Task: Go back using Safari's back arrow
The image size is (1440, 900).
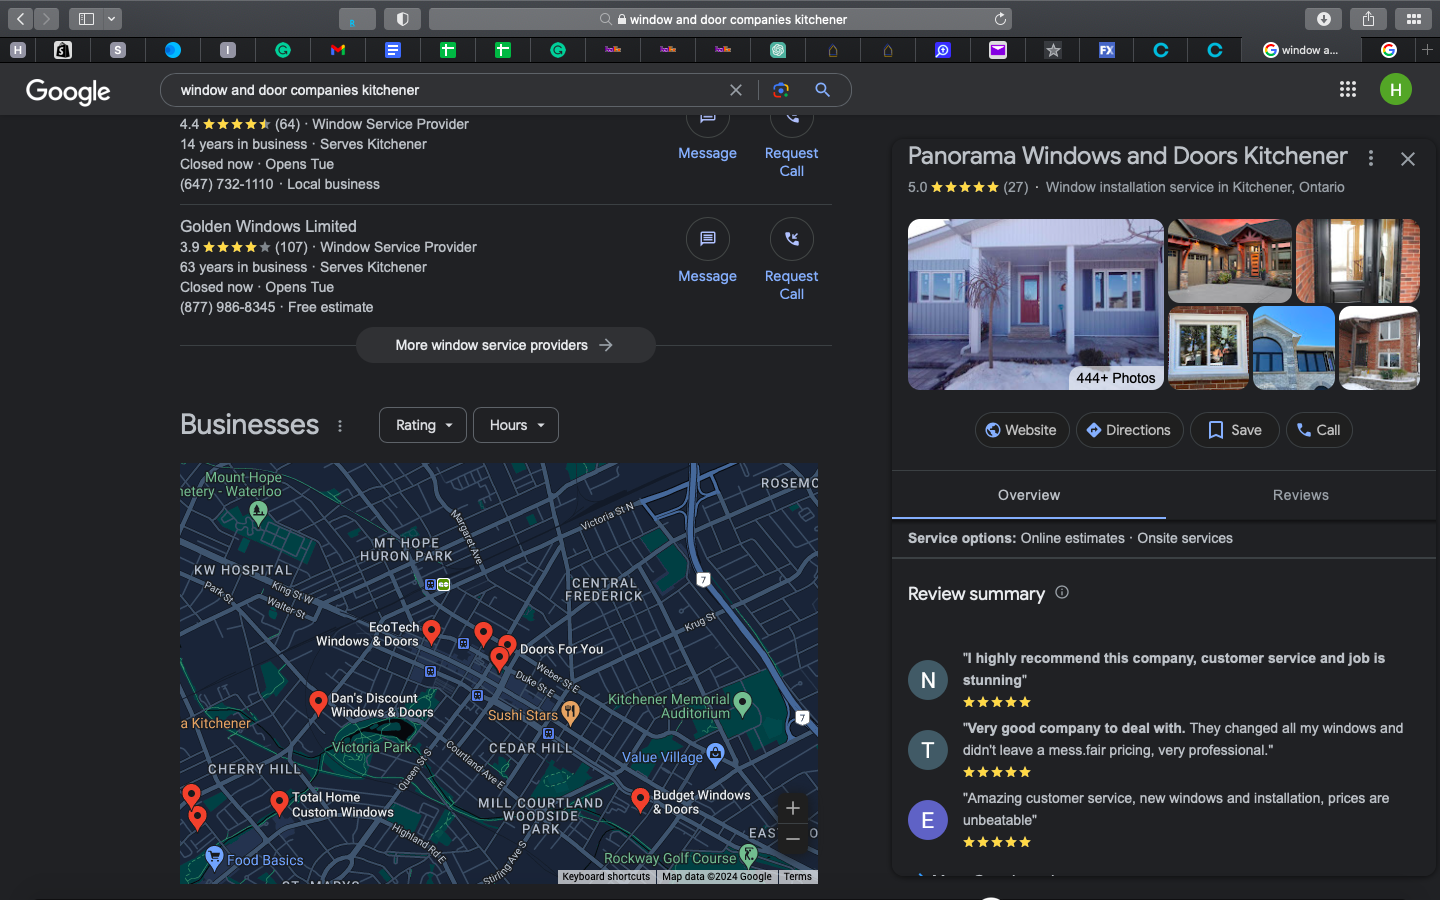Action: (20, 19)
